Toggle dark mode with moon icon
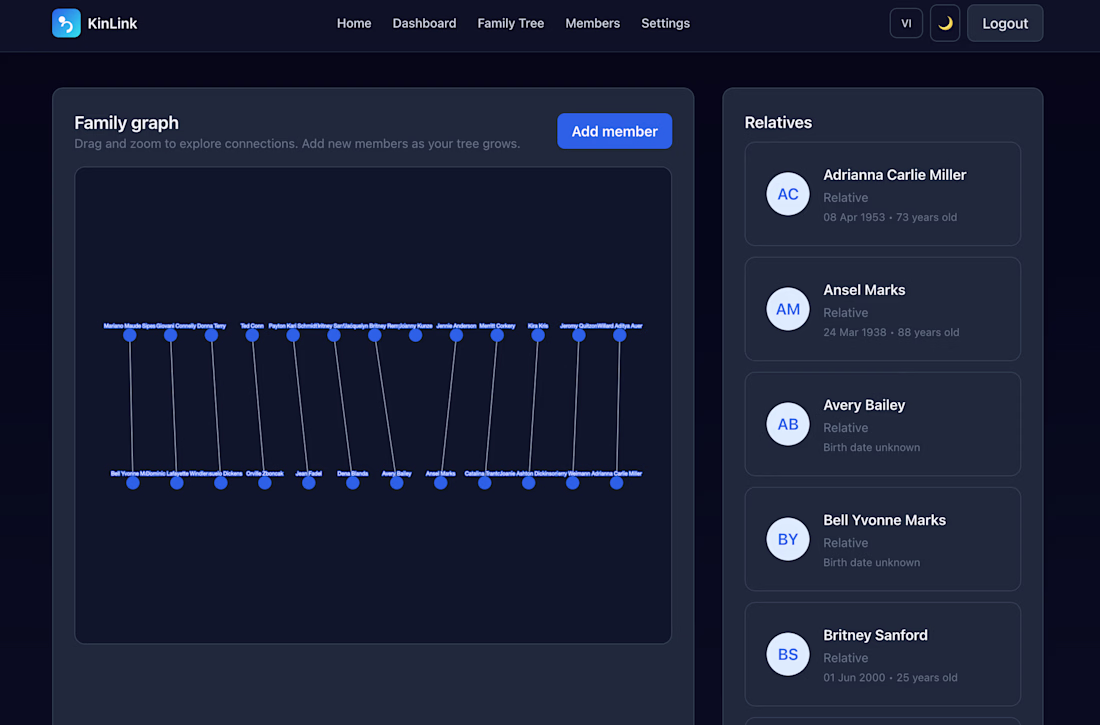 (945, 23)
